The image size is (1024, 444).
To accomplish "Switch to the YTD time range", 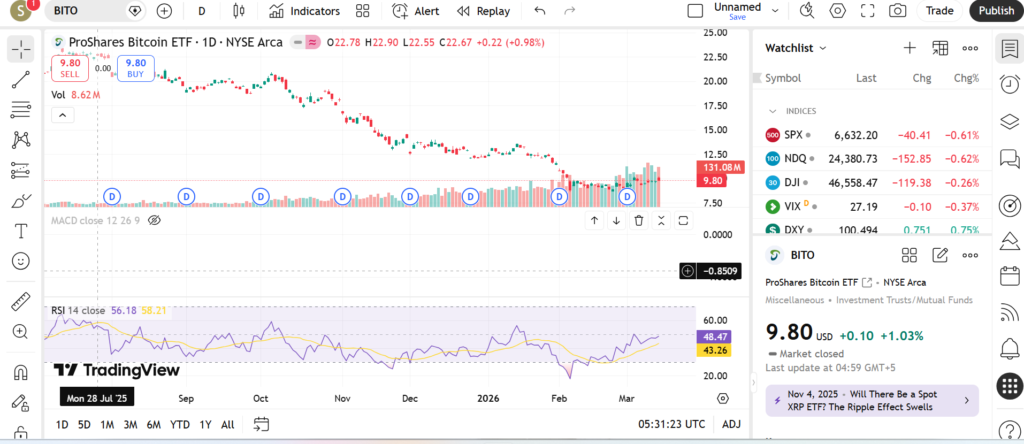I will coord(180,424).
